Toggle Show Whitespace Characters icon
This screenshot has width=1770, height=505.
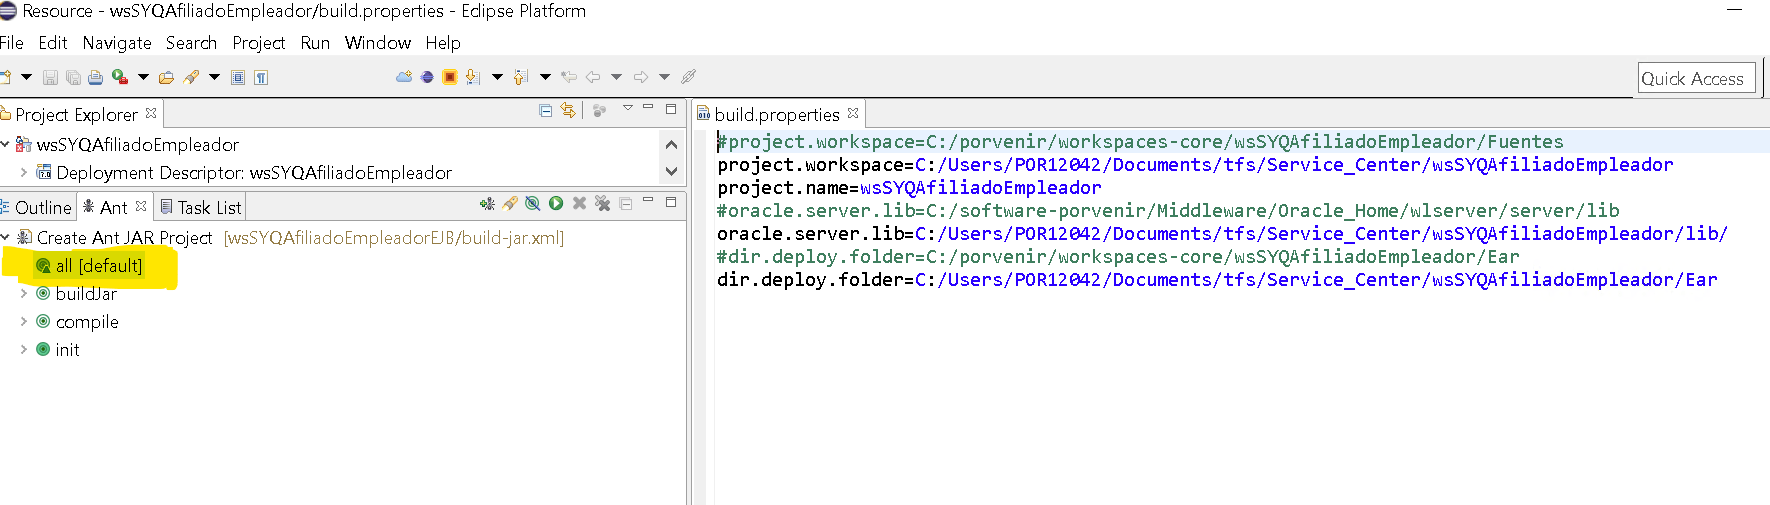coord(261,77)
